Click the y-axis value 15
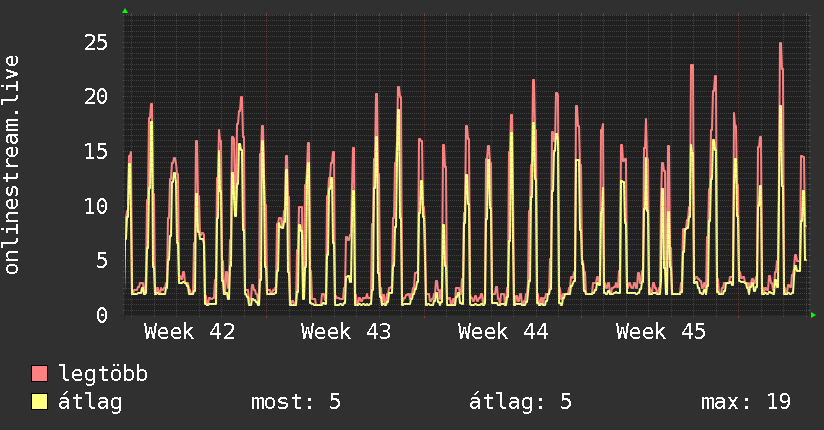 point(96,151)
